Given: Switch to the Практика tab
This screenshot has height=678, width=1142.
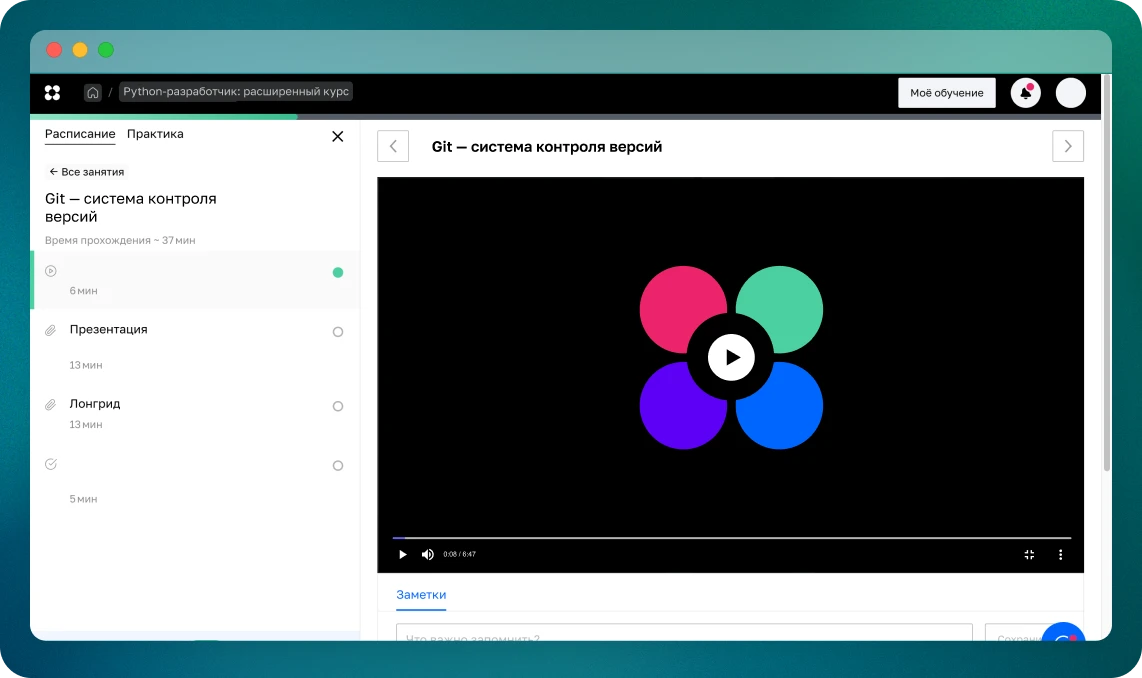Looking at the screenshot, I should click(155, 134).
